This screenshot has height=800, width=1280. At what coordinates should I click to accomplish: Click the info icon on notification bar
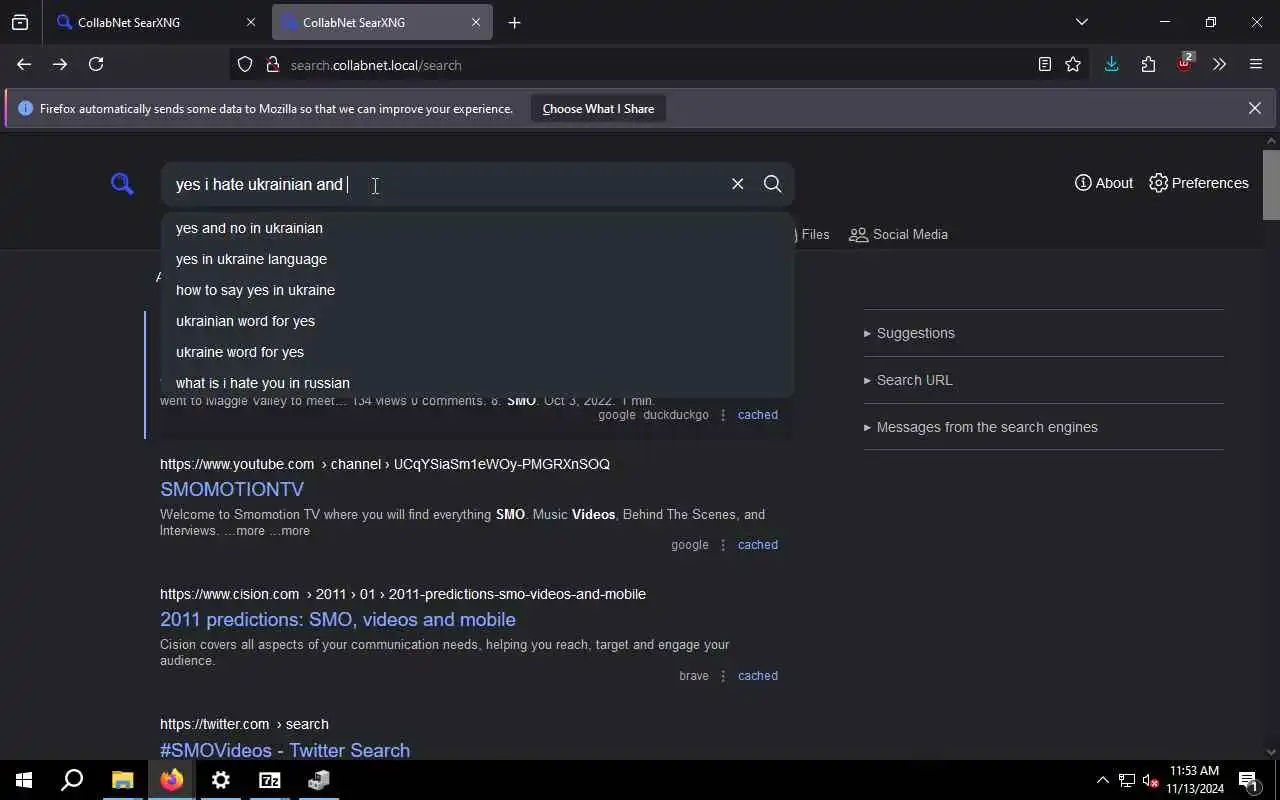point(26,108)
